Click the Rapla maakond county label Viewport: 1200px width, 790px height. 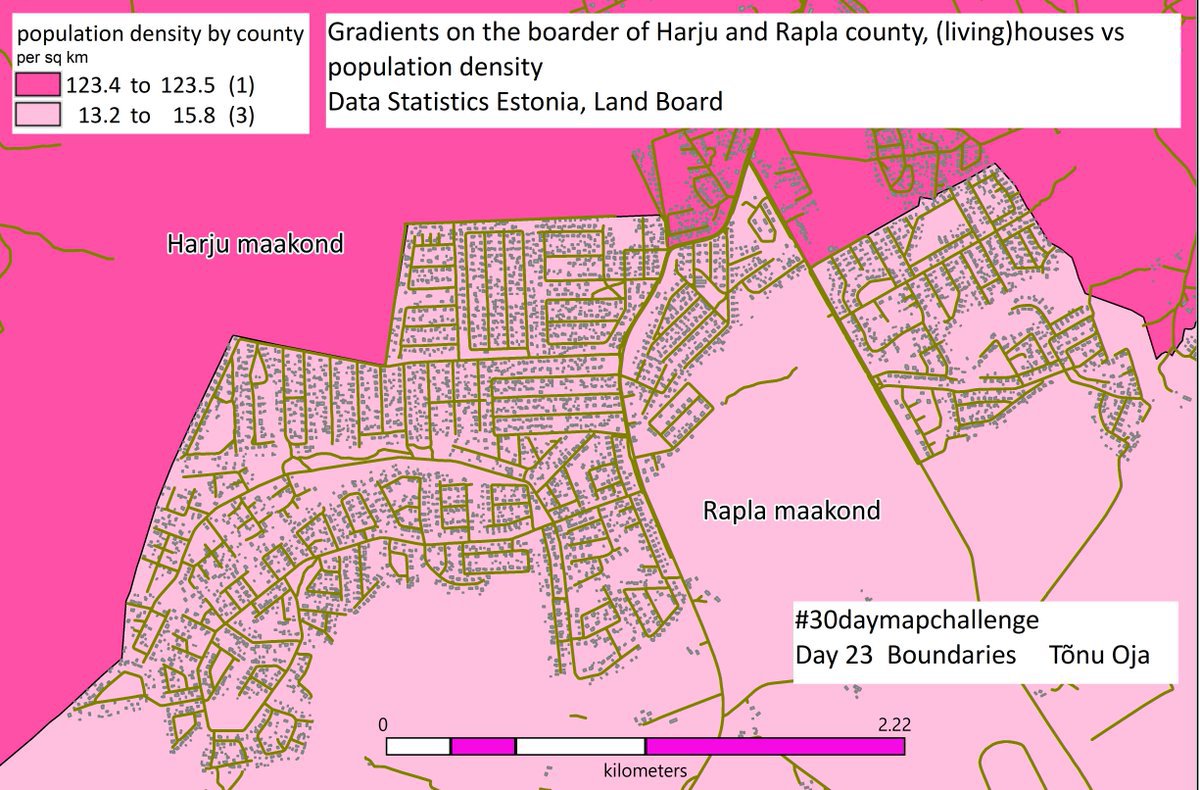790,512
